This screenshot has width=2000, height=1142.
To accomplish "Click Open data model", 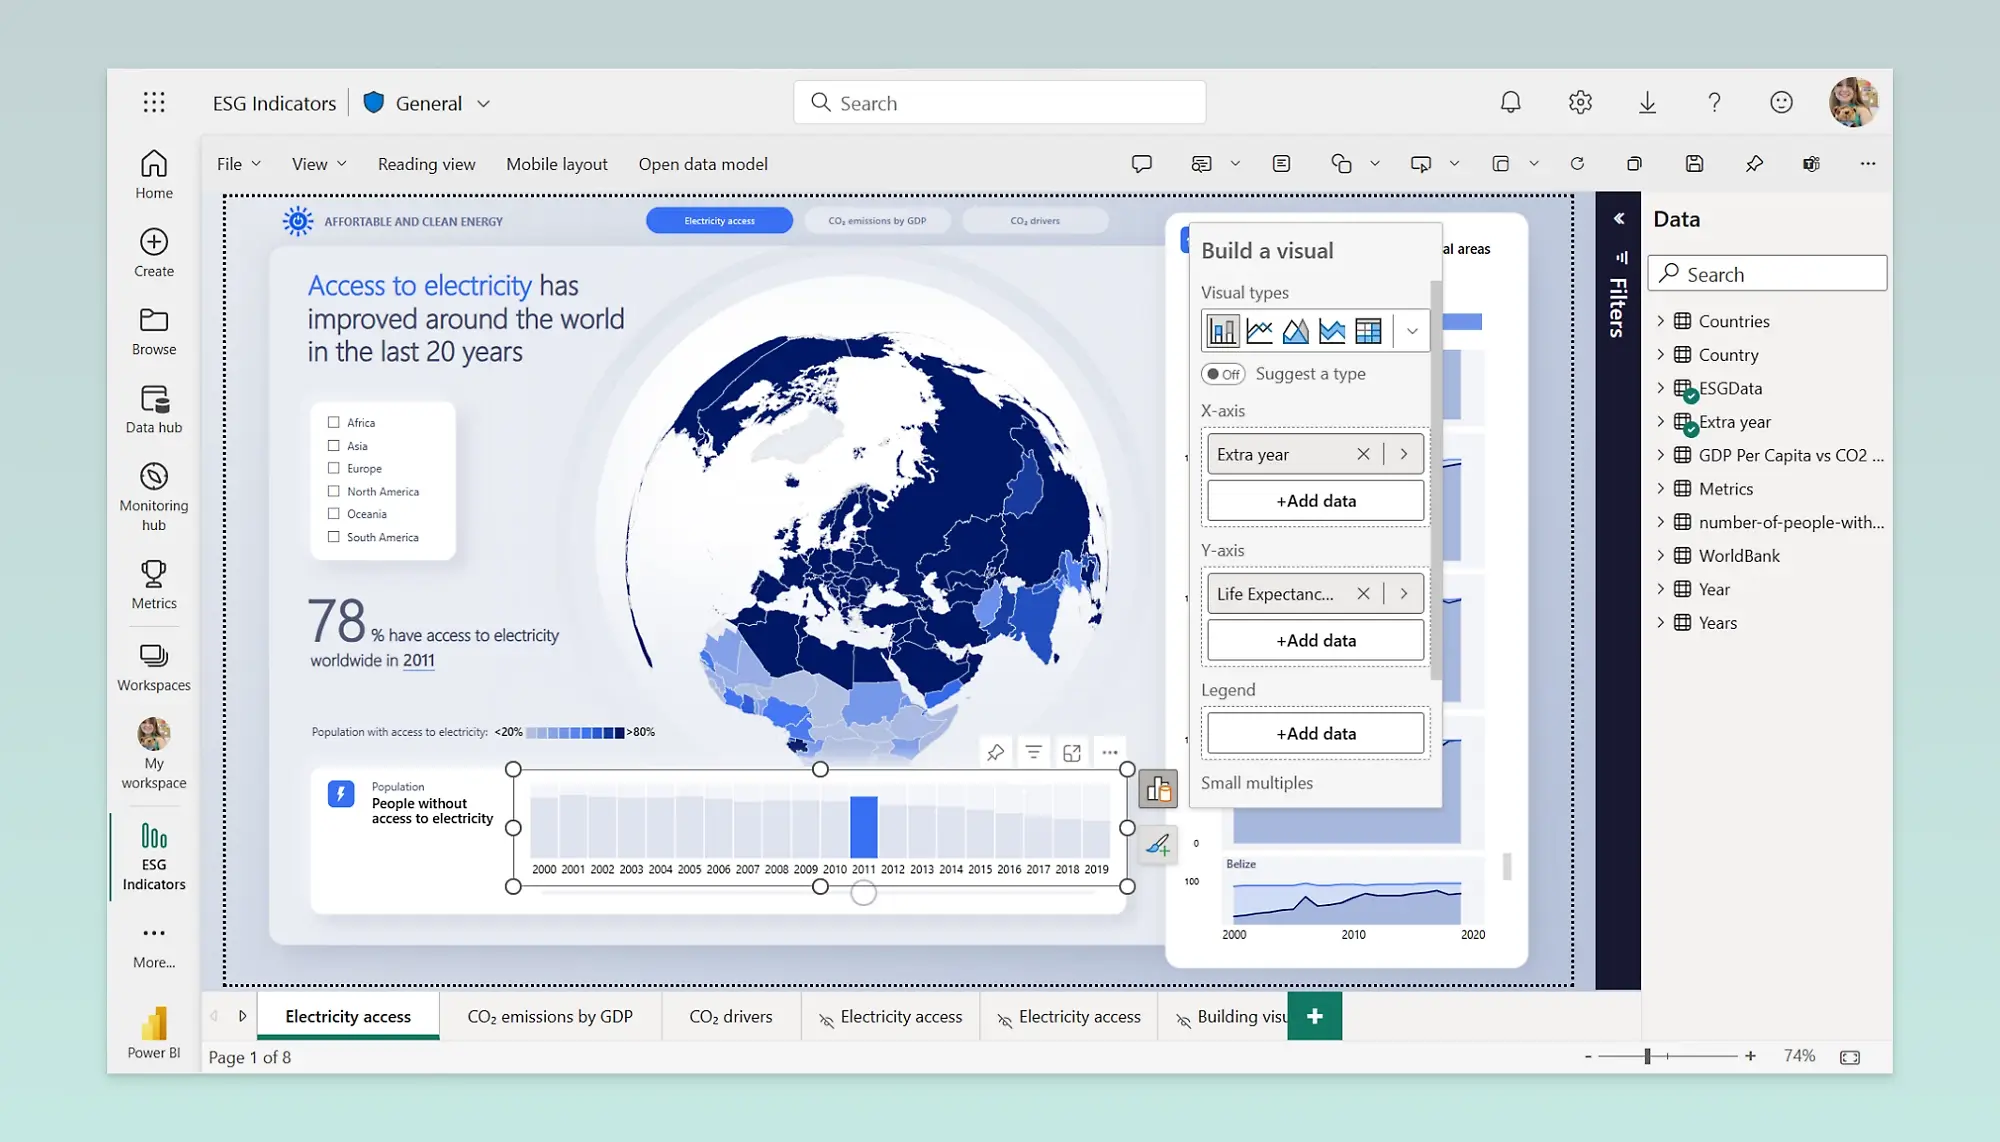I will [x=703, y=163].
